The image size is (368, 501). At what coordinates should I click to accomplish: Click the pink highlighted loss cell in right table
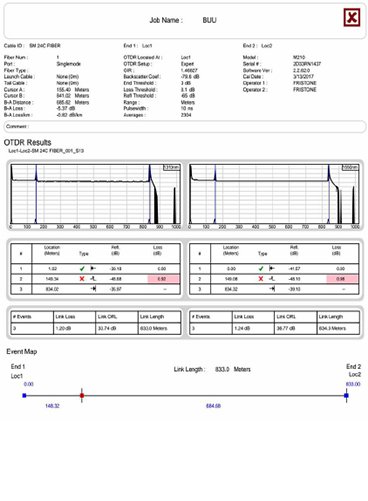pyautogui.click(x=342, y=279)
